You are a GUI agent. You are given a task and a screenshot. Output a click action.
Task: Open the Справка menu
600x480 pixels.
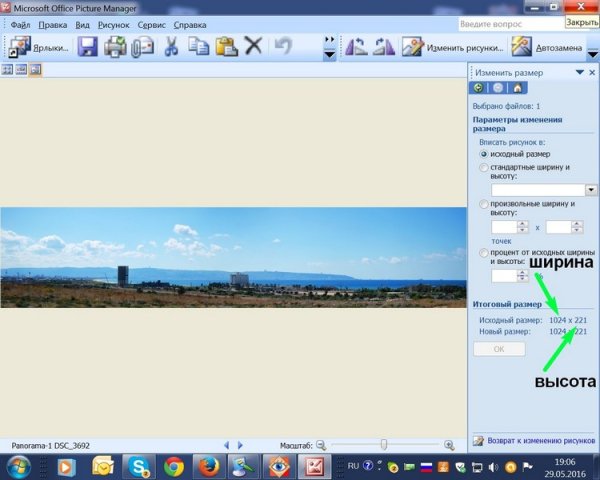point(190,25)
